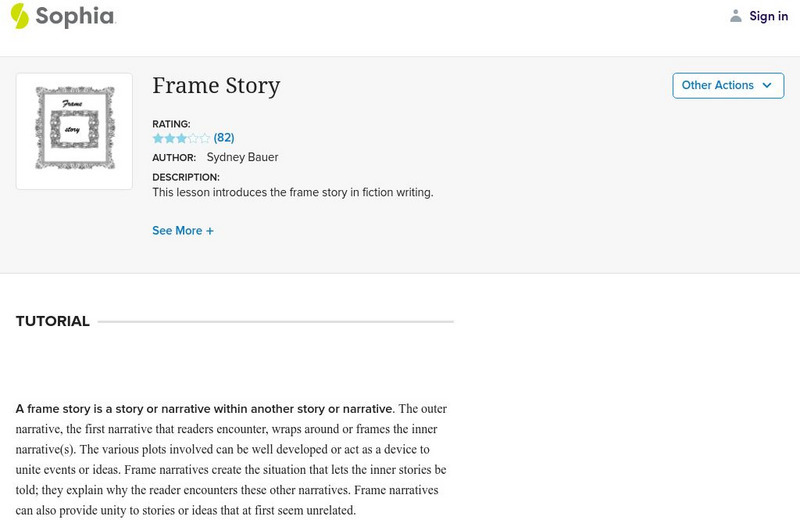Open the Sign in link
This screenshot has height=520, width=800.
768,16
